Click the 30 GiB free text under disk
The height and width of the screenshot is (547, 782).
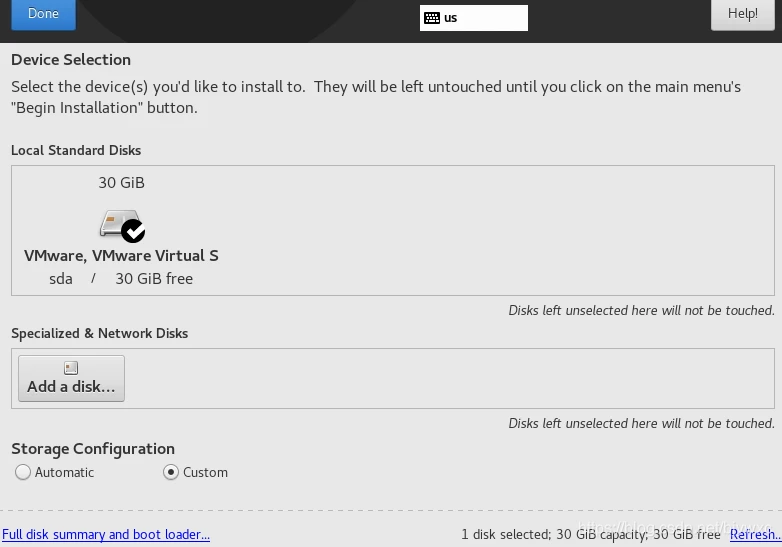(x=154, y=279)
